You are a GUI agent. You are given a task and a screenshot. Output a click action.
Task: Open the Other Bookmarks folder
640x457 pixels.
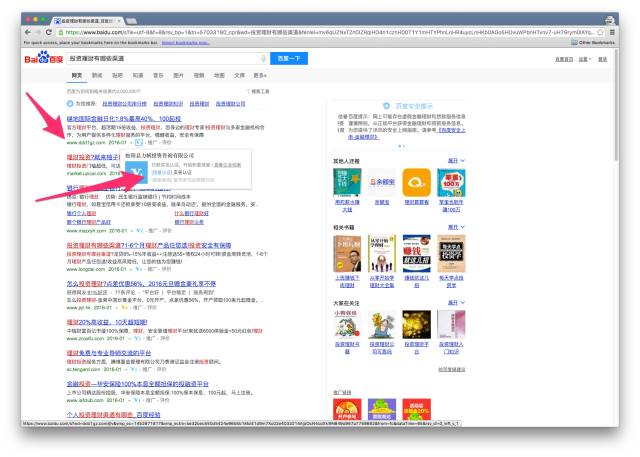pyautogui.click(x=593, y=42)
